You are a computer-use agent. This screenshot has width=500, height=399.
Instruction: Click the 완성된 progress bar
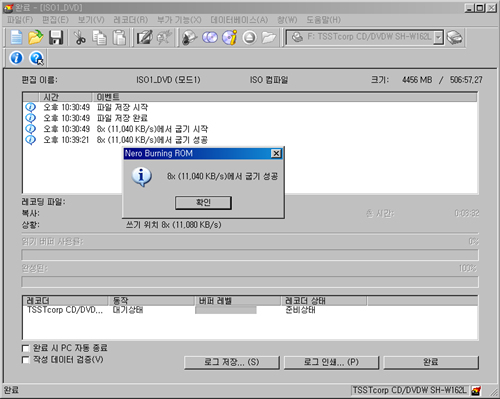tap(250, 282)
